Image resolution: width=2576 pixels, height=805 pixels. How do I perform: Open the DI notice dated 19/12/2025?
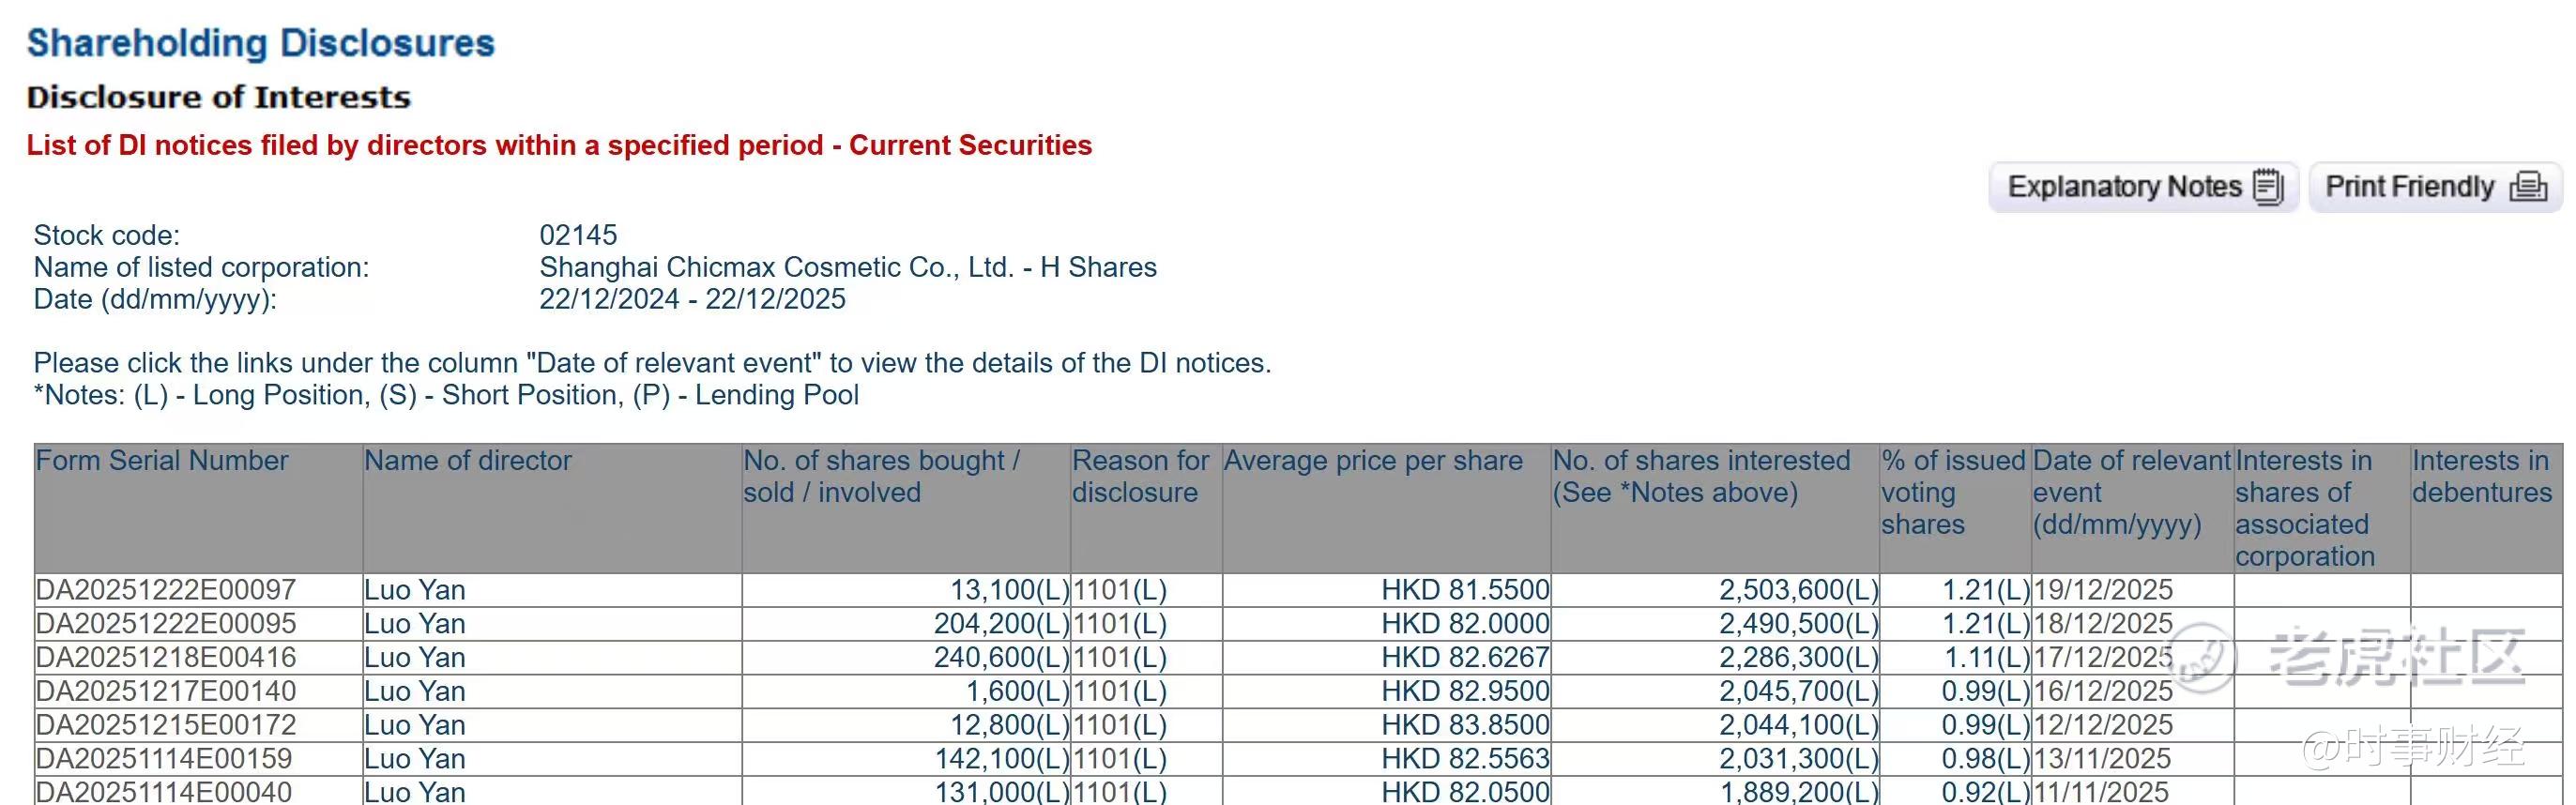point(2102,590)
